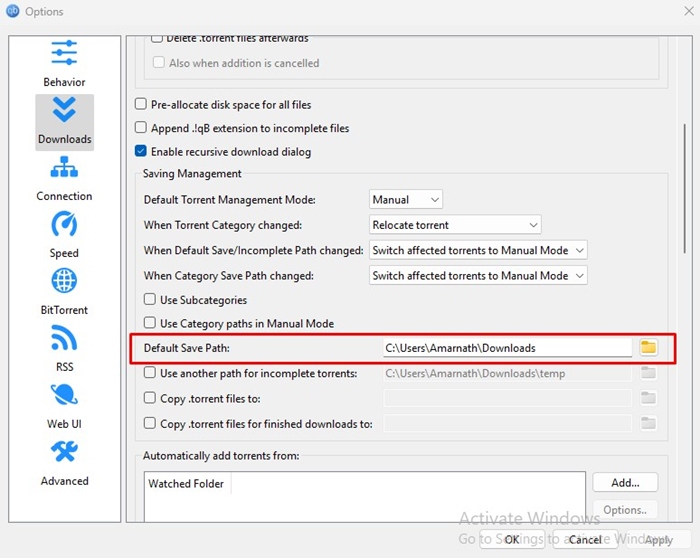Check Use Category paths in Manual Mode

tap(150, 323)
